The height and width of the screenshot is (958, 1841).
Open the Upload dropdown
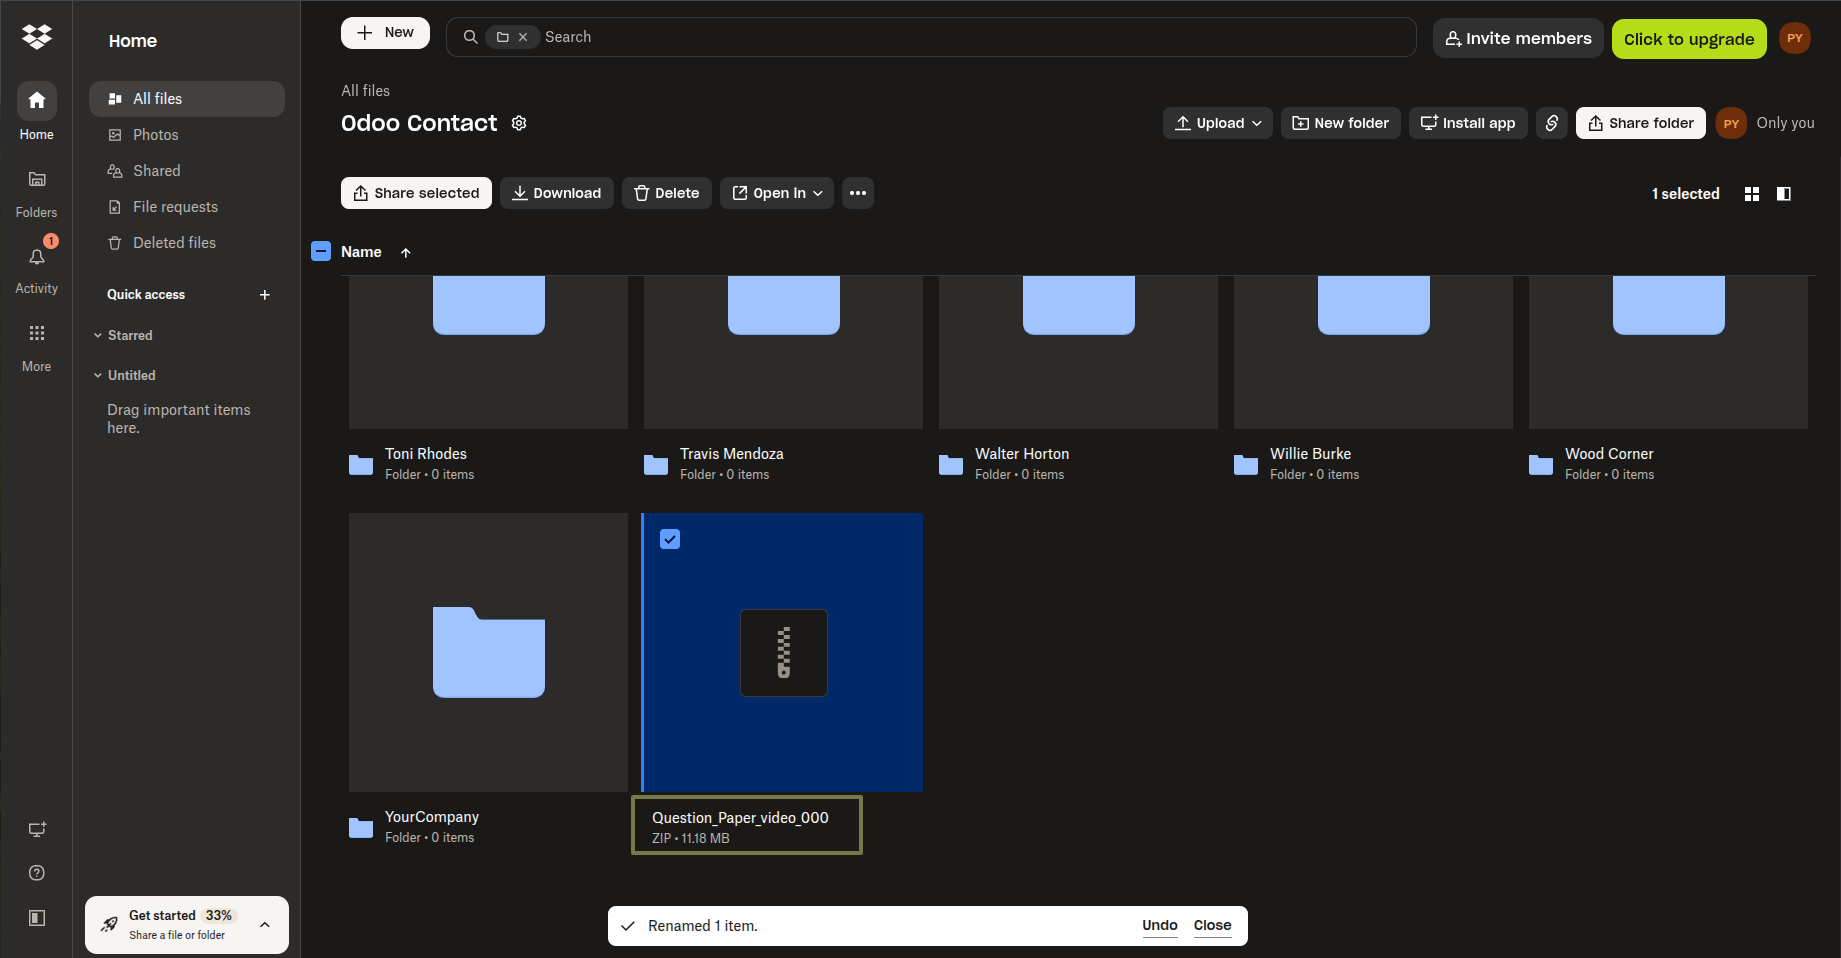click(1218, 123)
